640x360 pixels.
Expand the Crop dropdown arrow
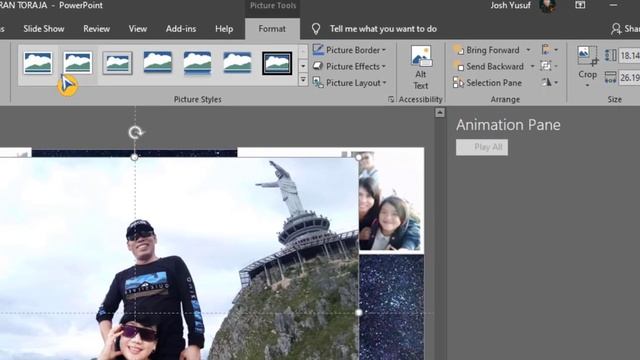(x=587, y=85)
